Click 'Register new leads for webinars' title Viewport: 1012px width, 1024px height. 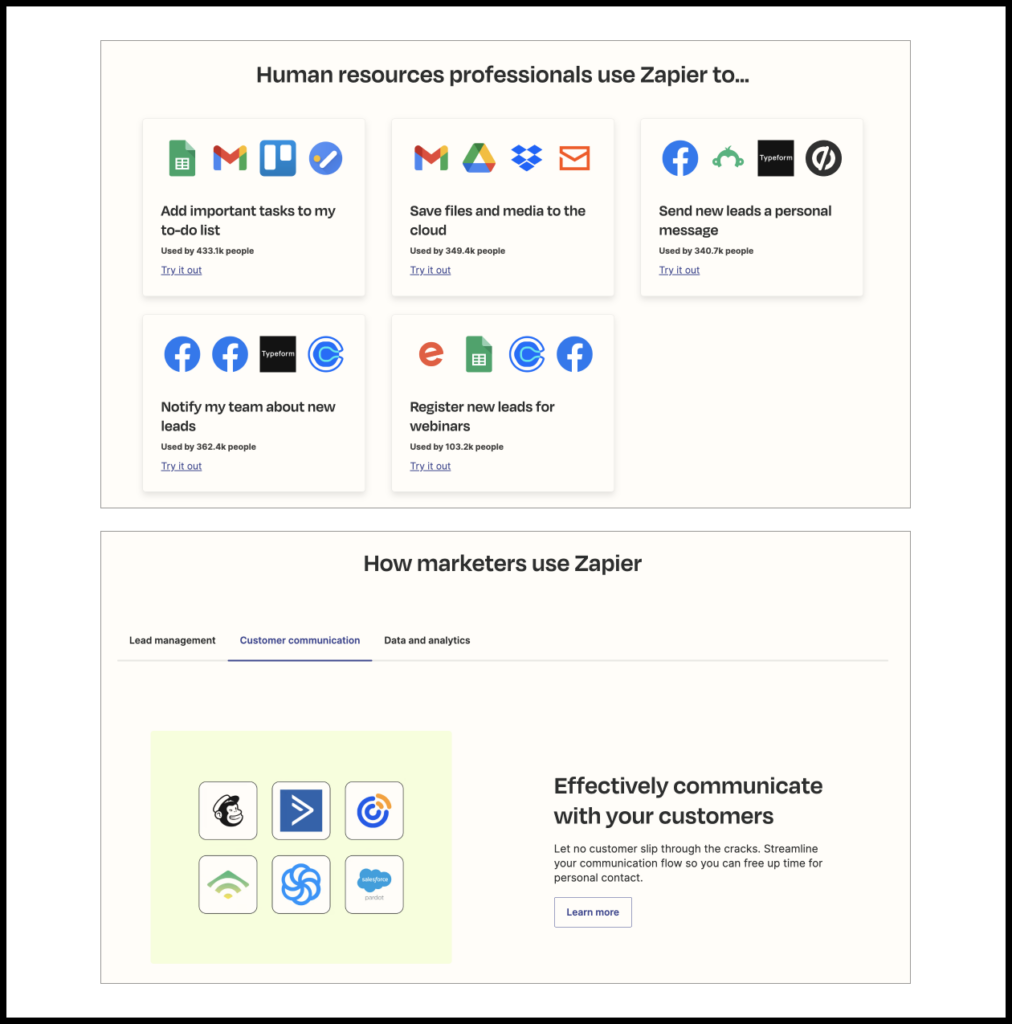(x=482, y=417)
